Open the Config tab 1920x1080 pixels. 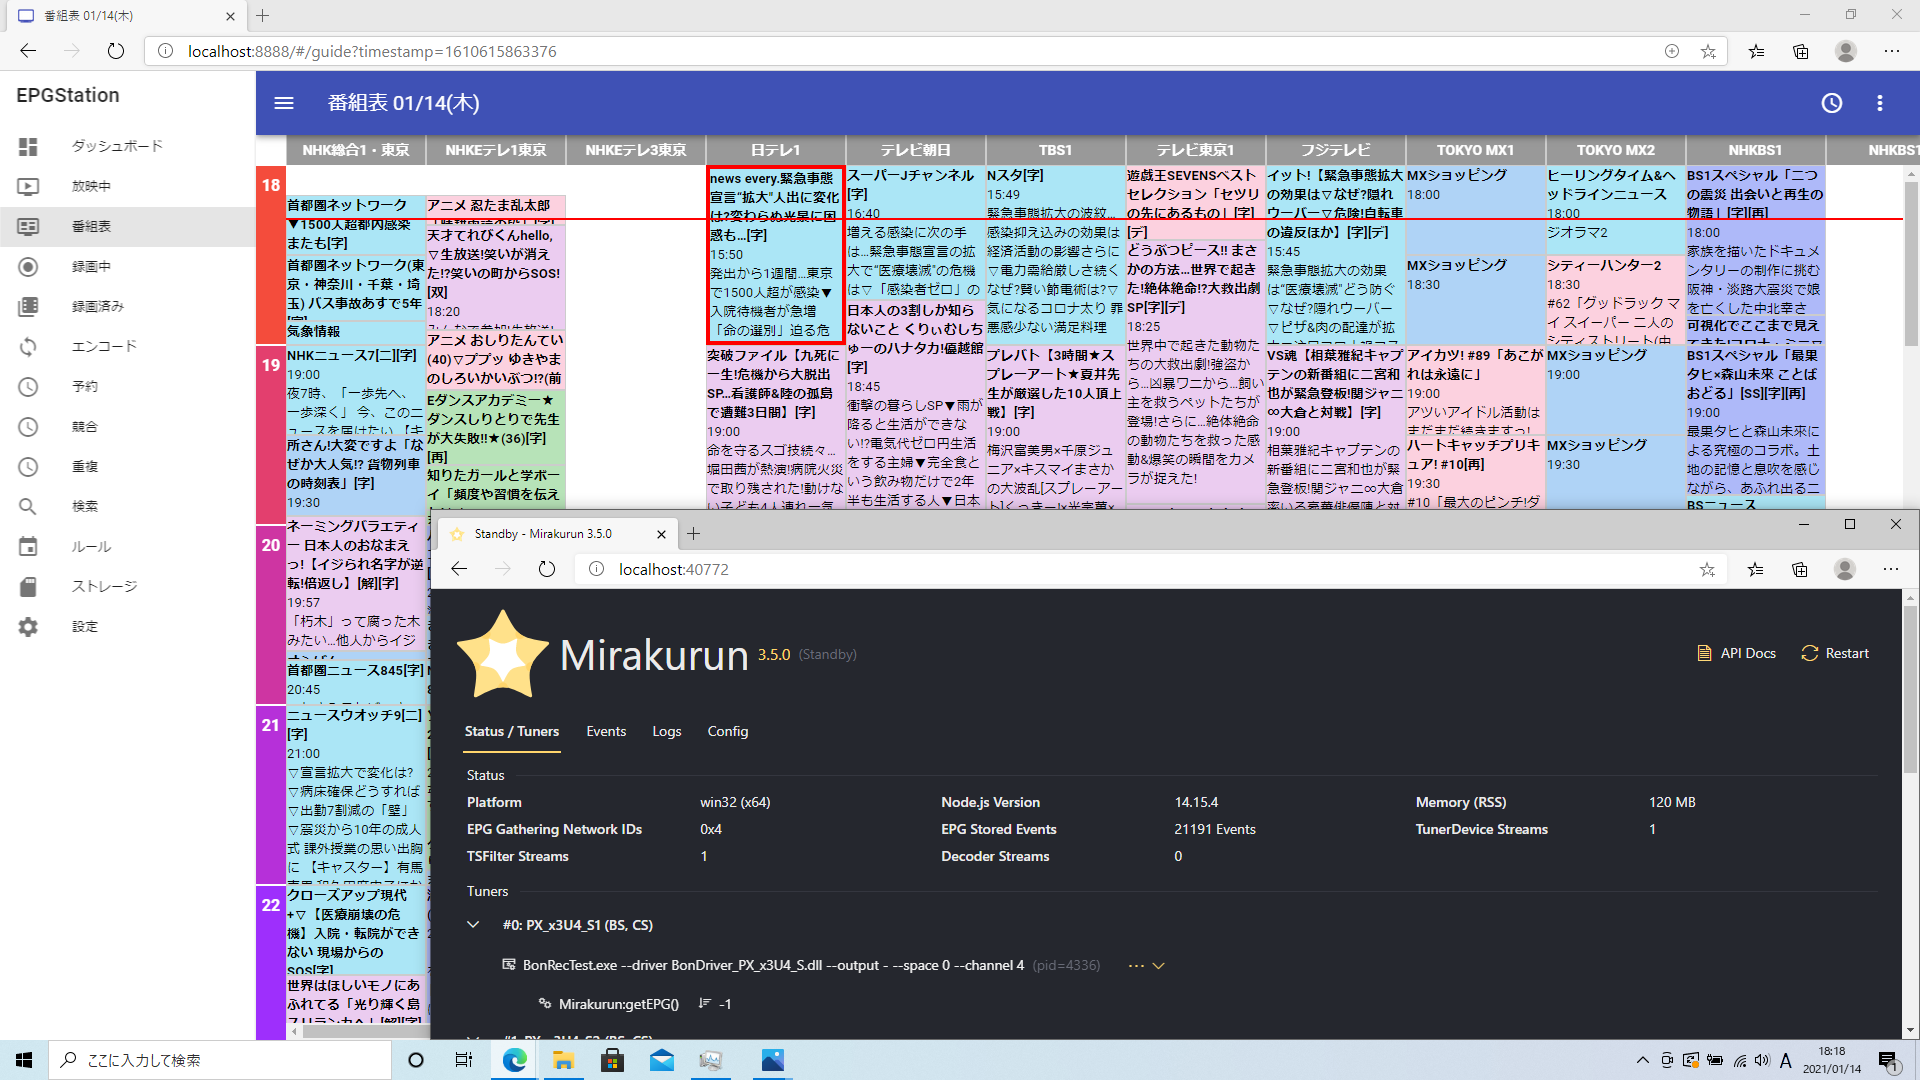(727, 731)
